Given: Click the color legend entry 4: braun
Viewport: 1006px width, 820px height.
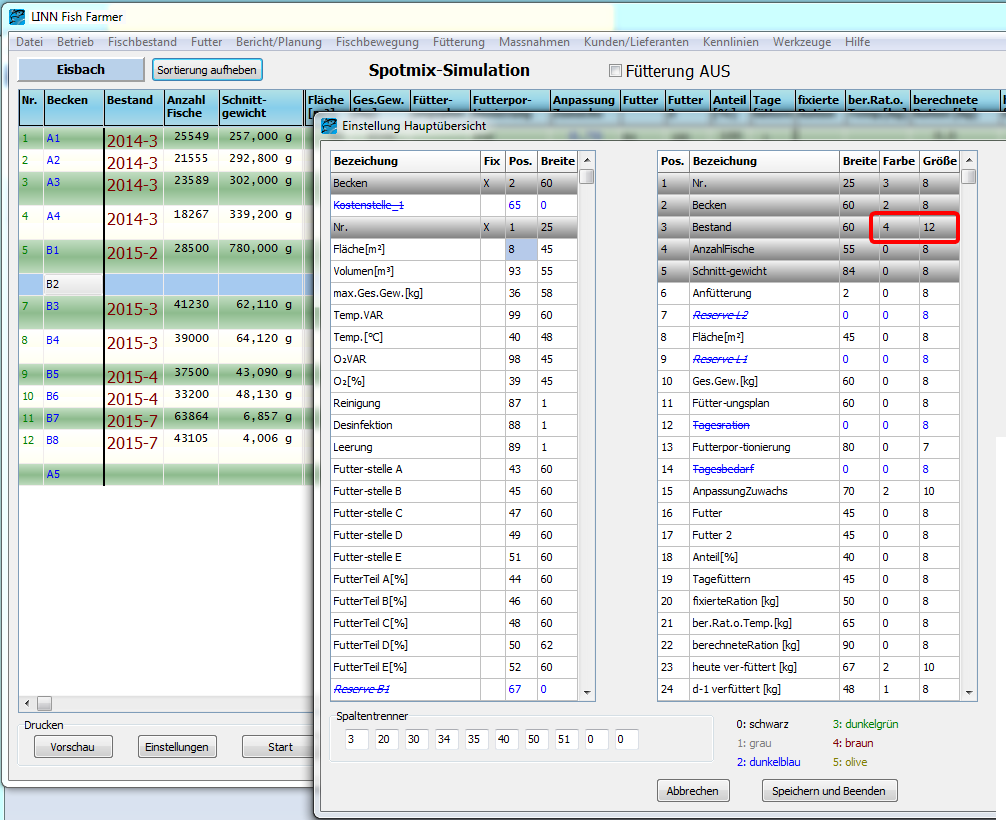Looking at the screenshot, I should click(x=853, y=743).
